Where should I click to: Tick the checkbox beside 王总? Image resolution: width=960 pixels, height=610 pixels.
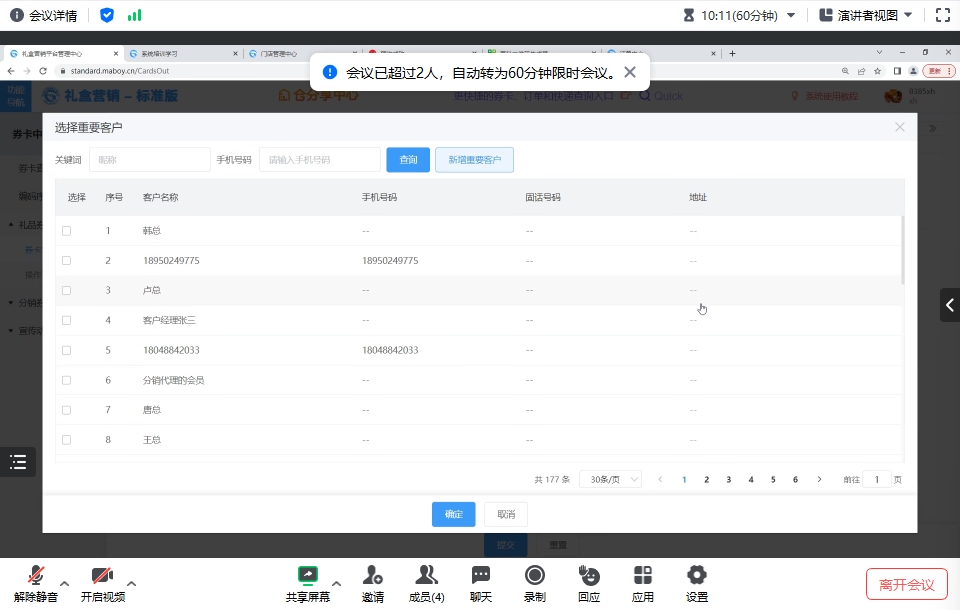point(67,440)
